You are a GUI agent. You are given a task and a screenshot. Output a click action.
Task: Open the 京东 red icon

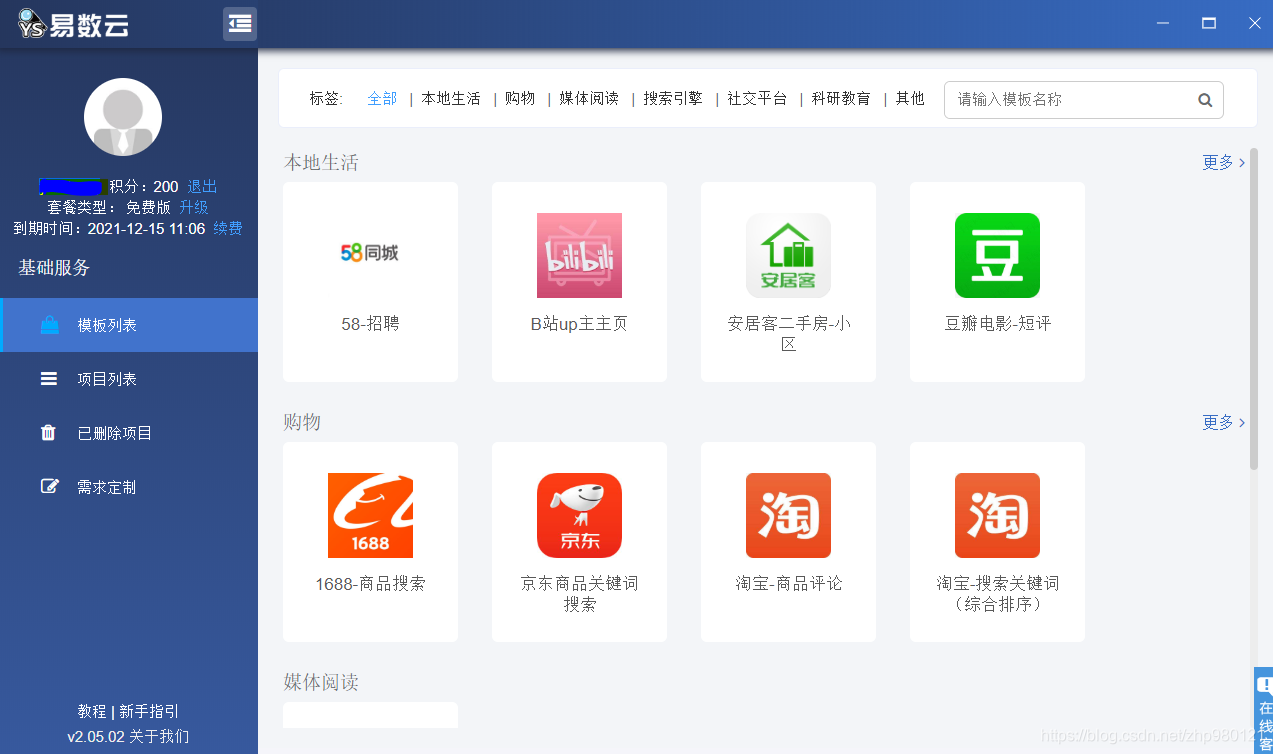coord(579,515)
